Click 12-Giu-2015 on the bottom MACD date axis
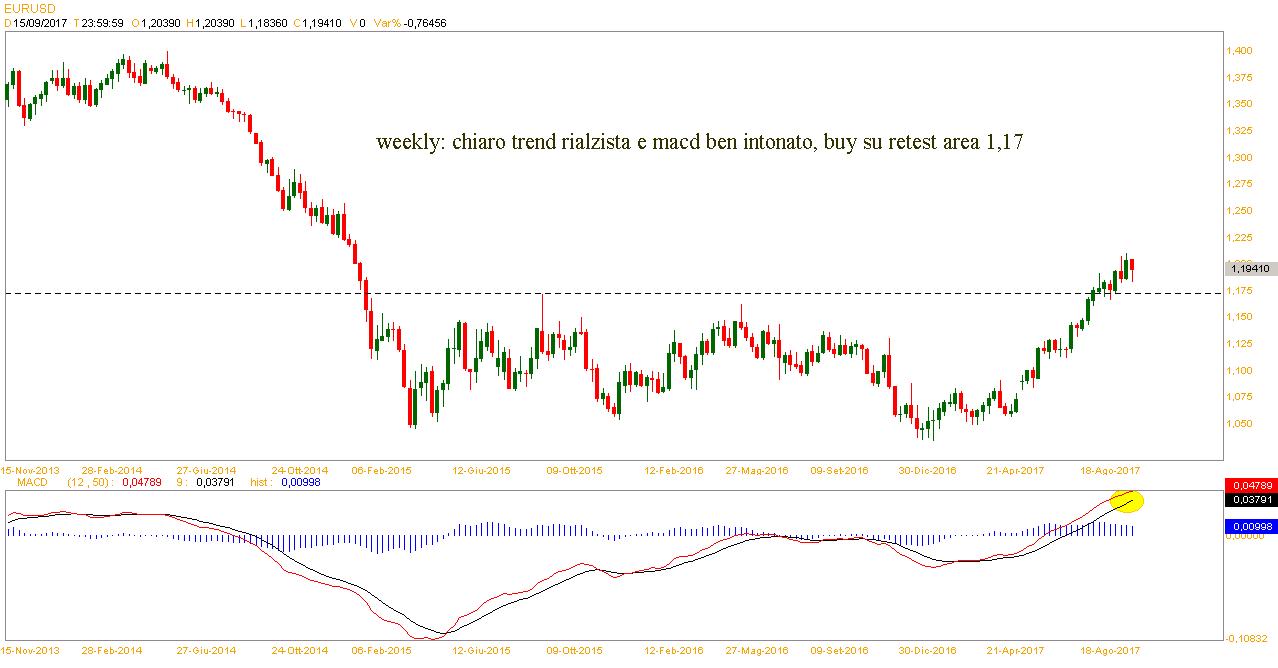 [482, 651]
